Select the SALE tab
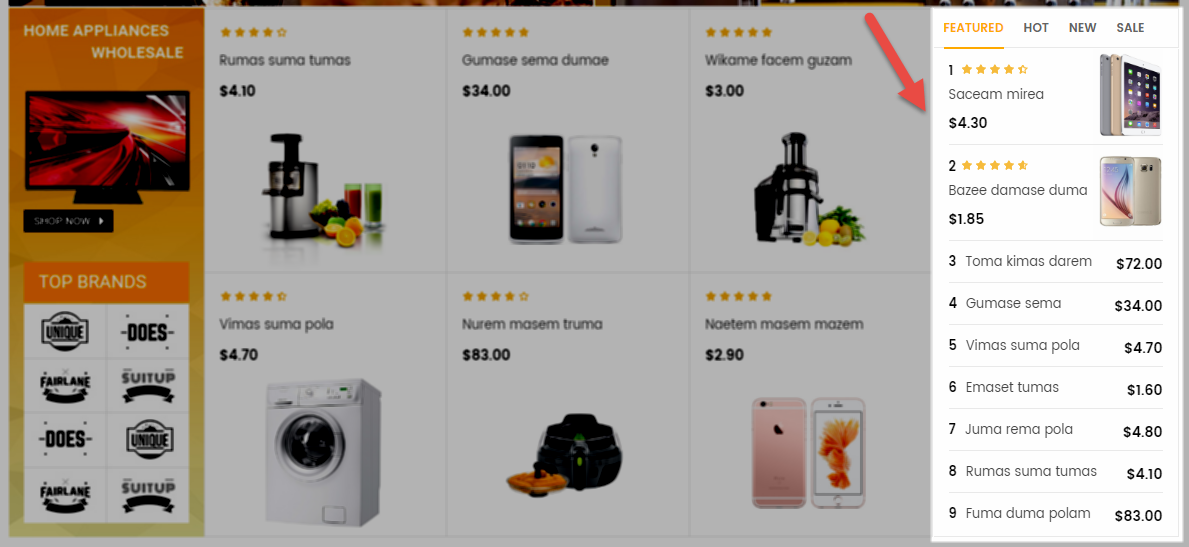 click(x=1130, y=28)
